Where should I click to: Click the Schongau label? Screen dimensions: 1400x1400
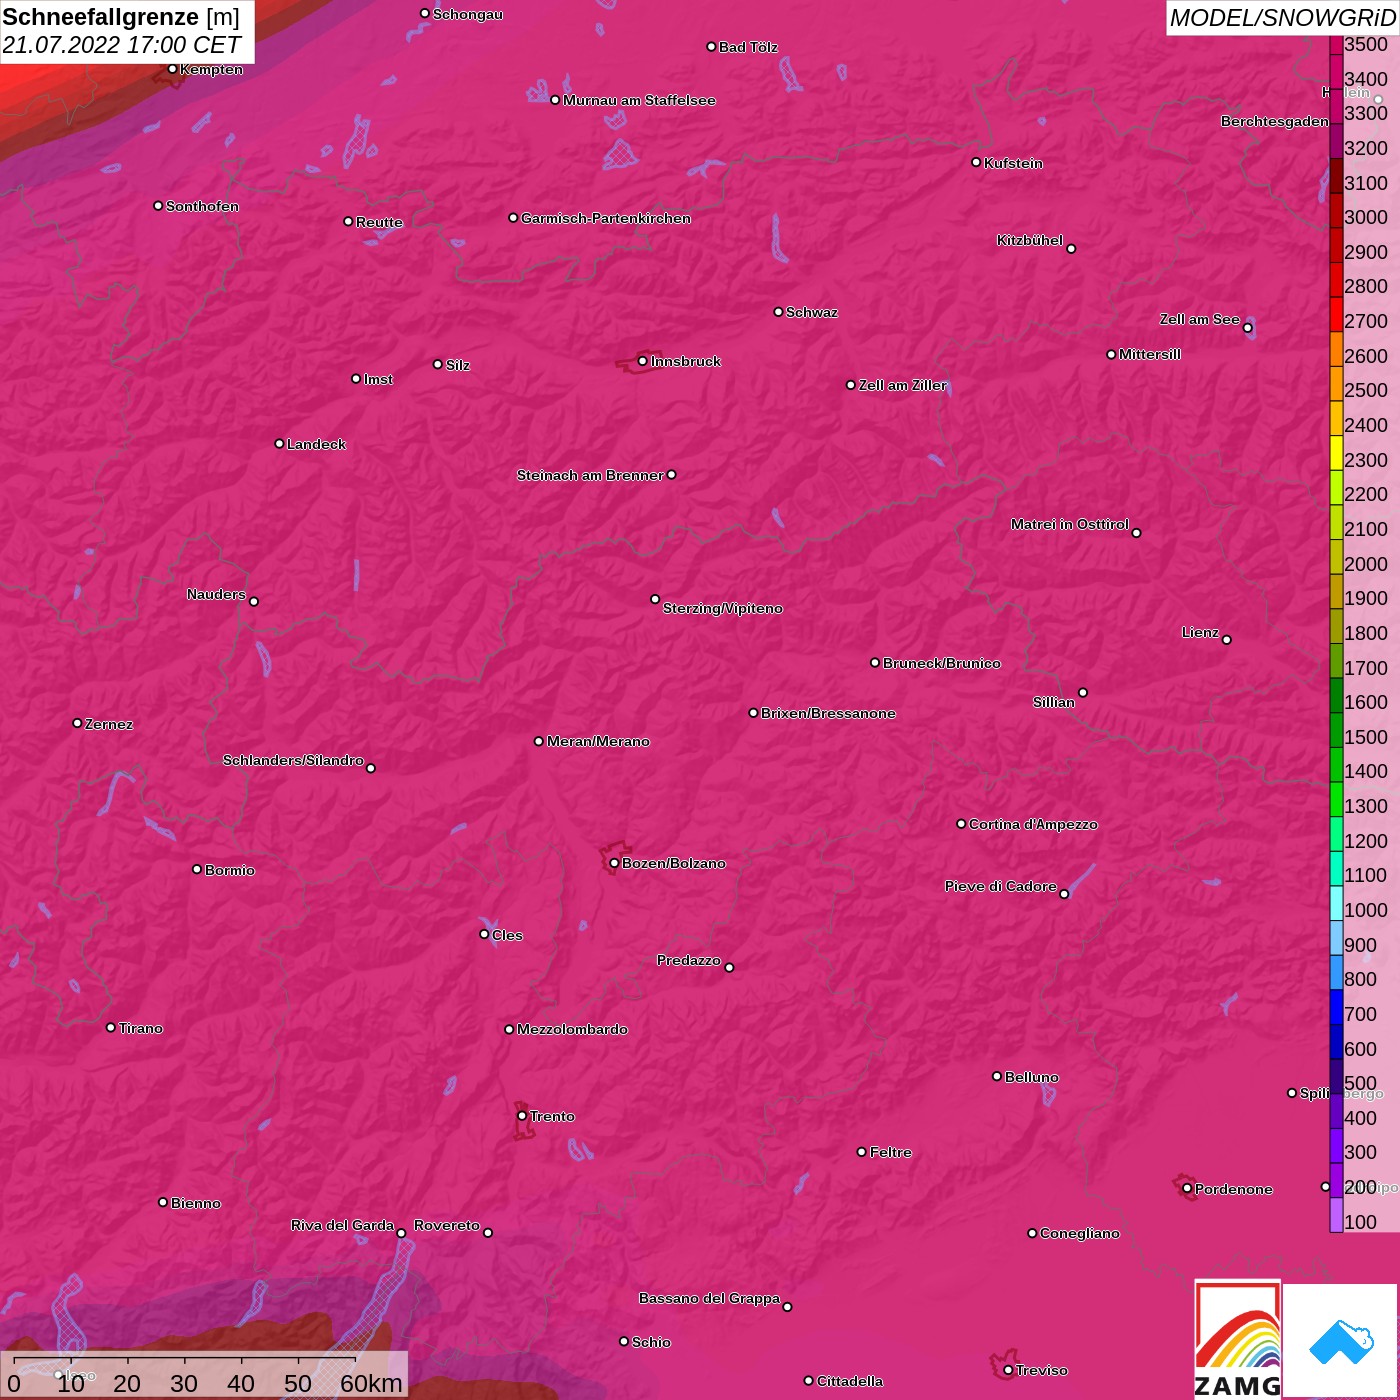point(468,14)
